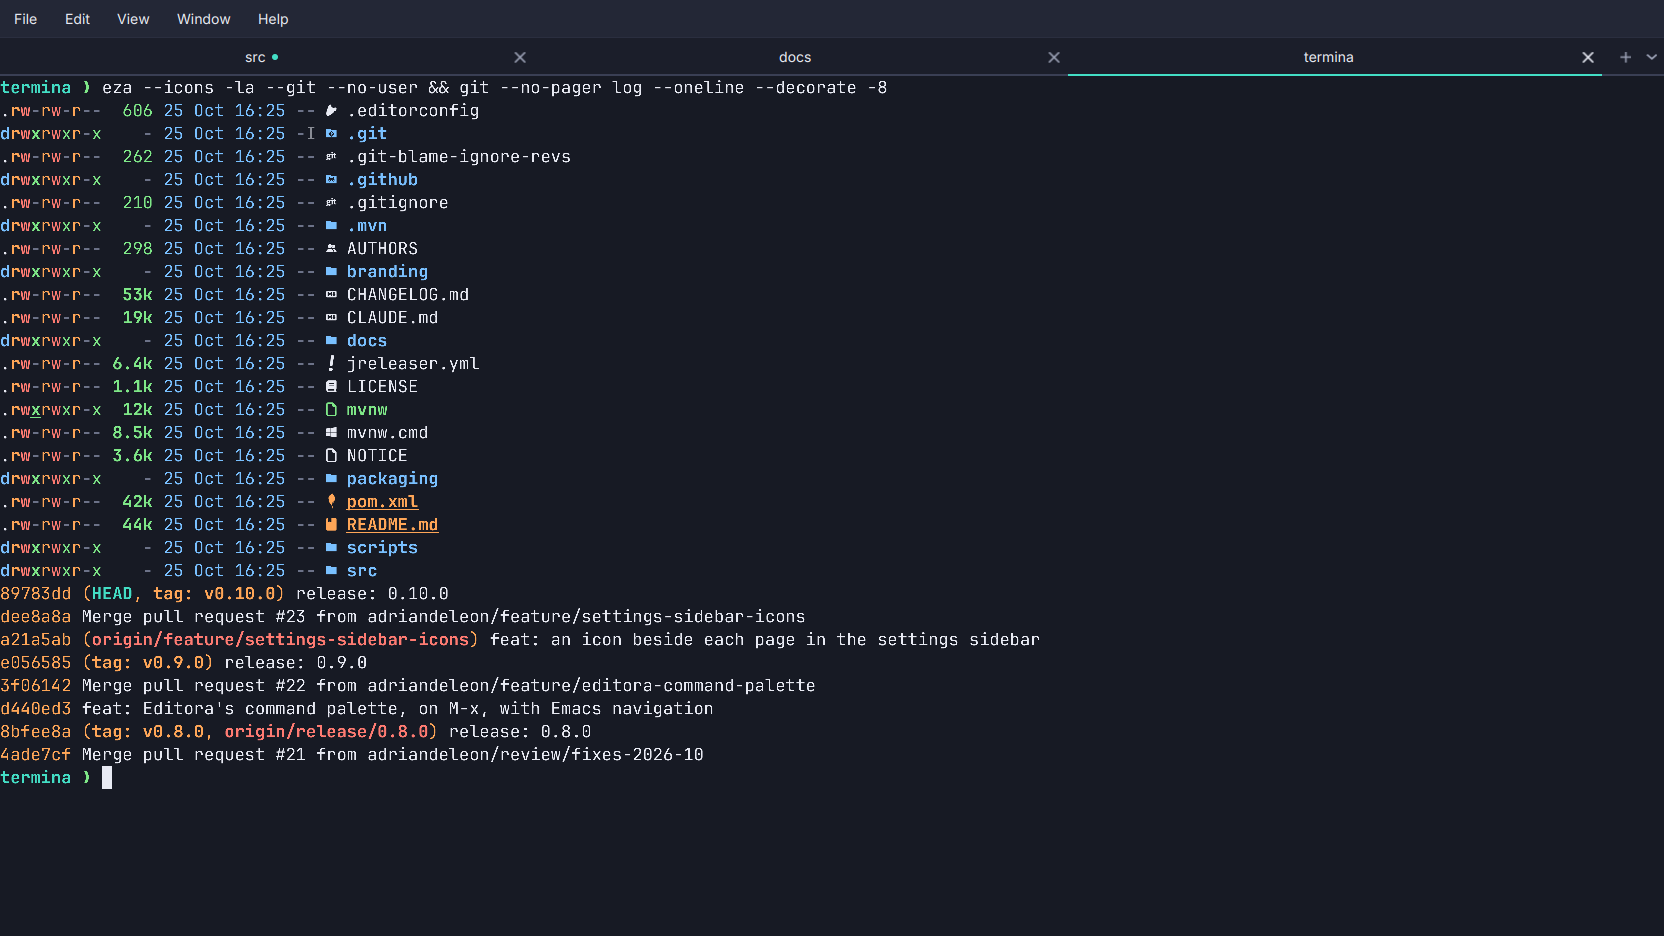
Task: Click the branding folder icon
Action: click(331, 272)
